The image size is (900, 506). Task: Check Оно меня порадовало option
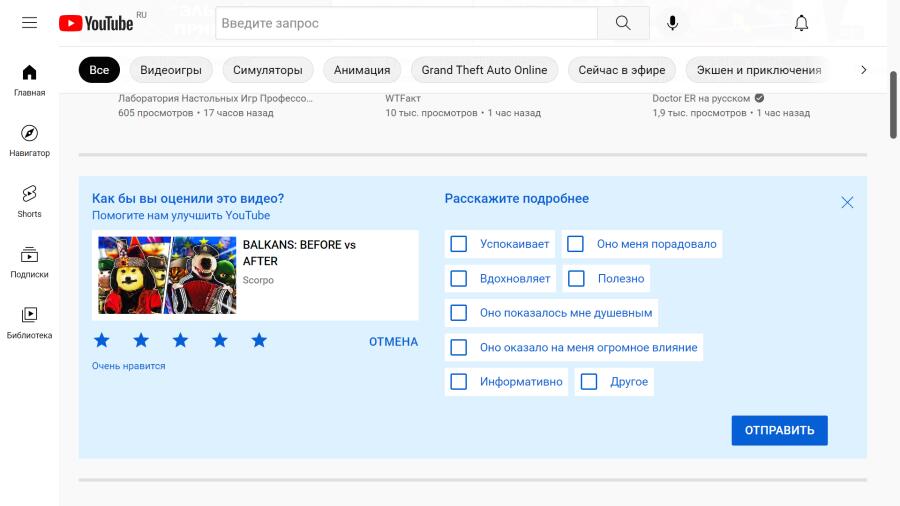[x=575, y=244]
